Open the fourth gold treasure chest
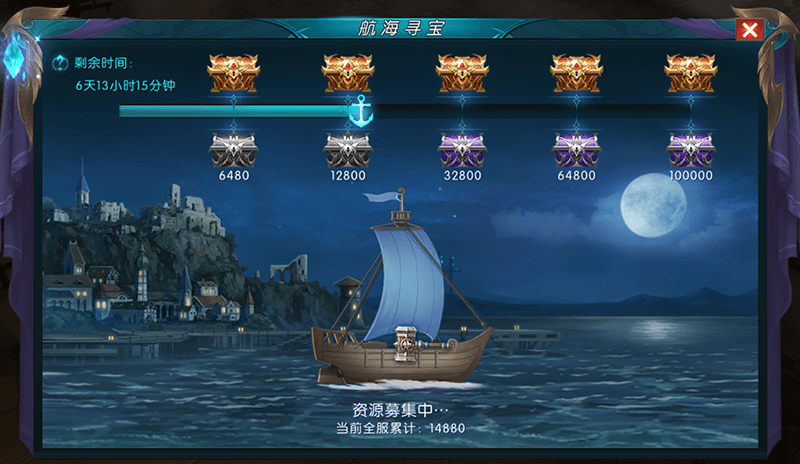 point(577,73)
